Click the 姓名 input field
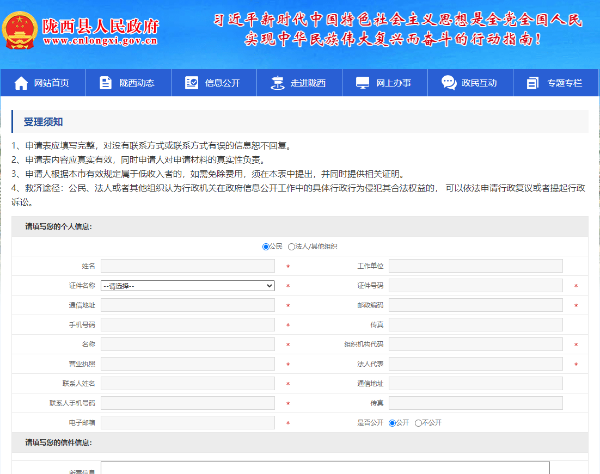The width and height of the screenshot is (600, 474). tap(187, 266)
